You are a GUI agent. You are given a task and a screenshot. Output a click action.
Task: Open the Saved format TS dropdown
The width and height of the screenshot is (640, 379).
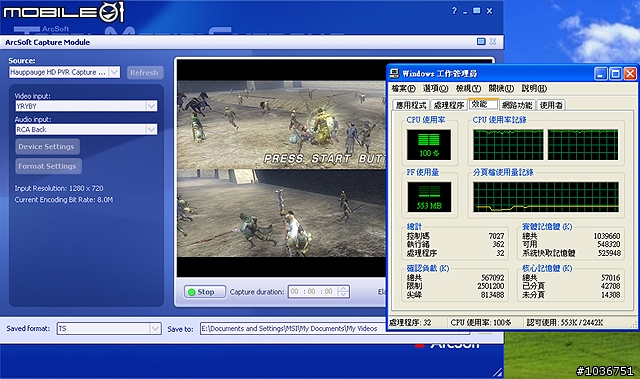[155, 328]
